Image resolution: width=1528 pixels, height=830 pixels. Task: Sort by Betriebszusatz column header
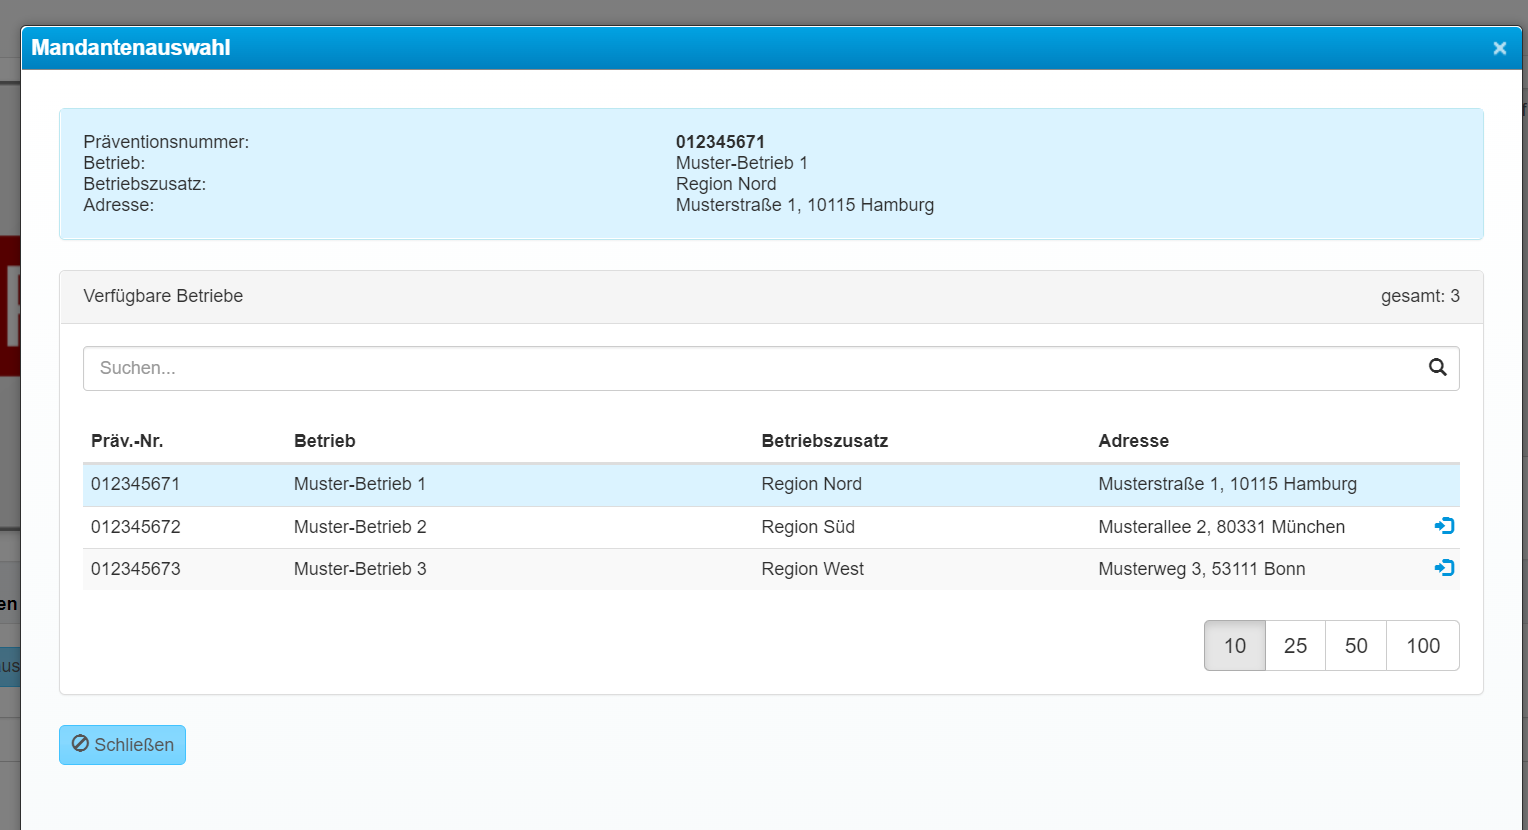825,441
